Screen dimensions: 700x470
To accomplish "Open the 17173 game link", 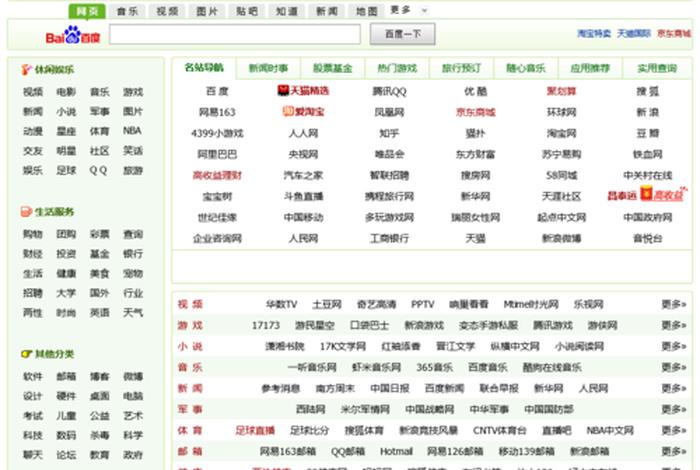I will pos(266,325).
